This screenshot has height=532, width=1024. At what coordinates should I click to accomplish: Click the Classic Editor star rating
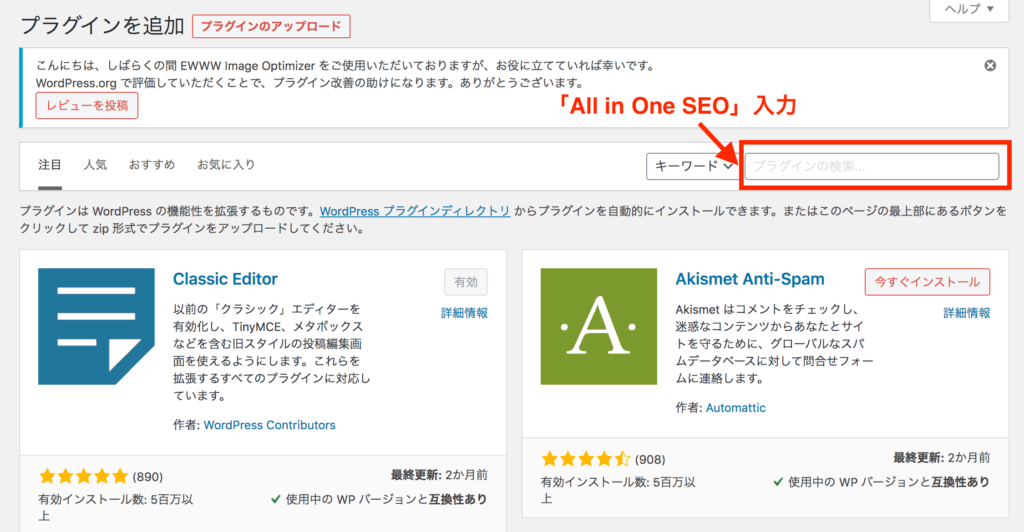83,477
